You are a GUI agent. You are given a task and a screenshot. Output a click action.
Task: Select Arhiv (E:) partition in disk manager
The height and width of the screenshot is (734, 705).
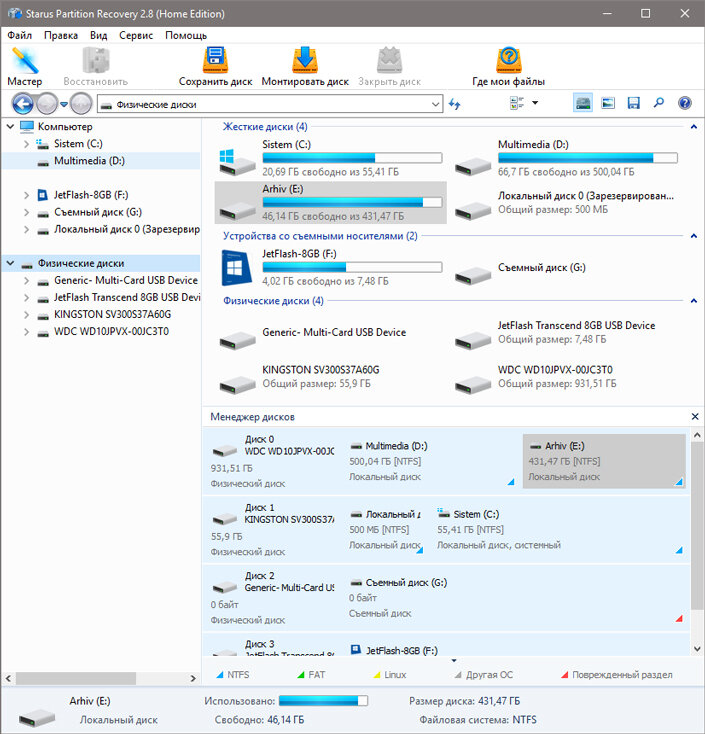pos(604,461)
